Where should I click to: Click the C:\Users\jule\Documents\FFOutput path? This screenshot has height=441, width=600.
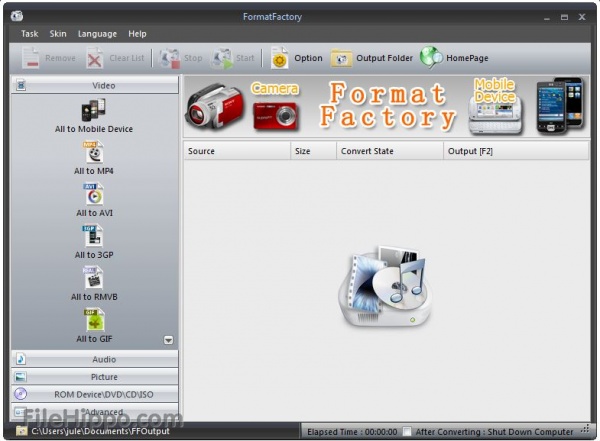coord(100,431)
